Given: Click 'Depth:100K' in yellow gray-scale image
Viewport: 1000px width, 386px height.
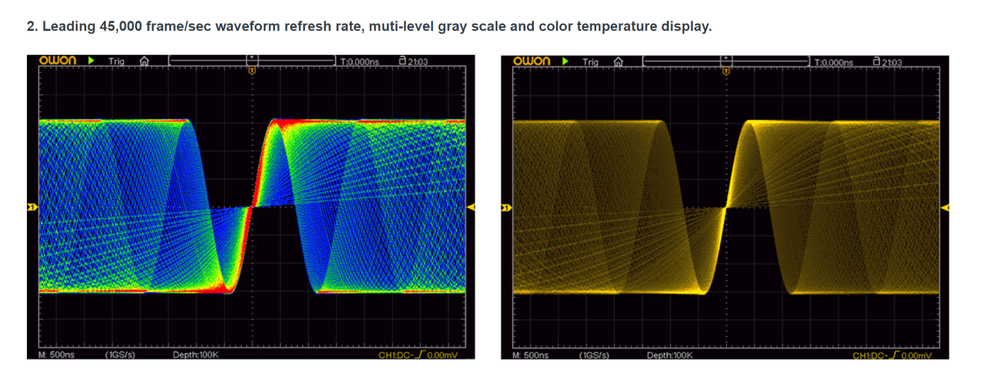Looking at the screenshot, I should coord(670,355).
